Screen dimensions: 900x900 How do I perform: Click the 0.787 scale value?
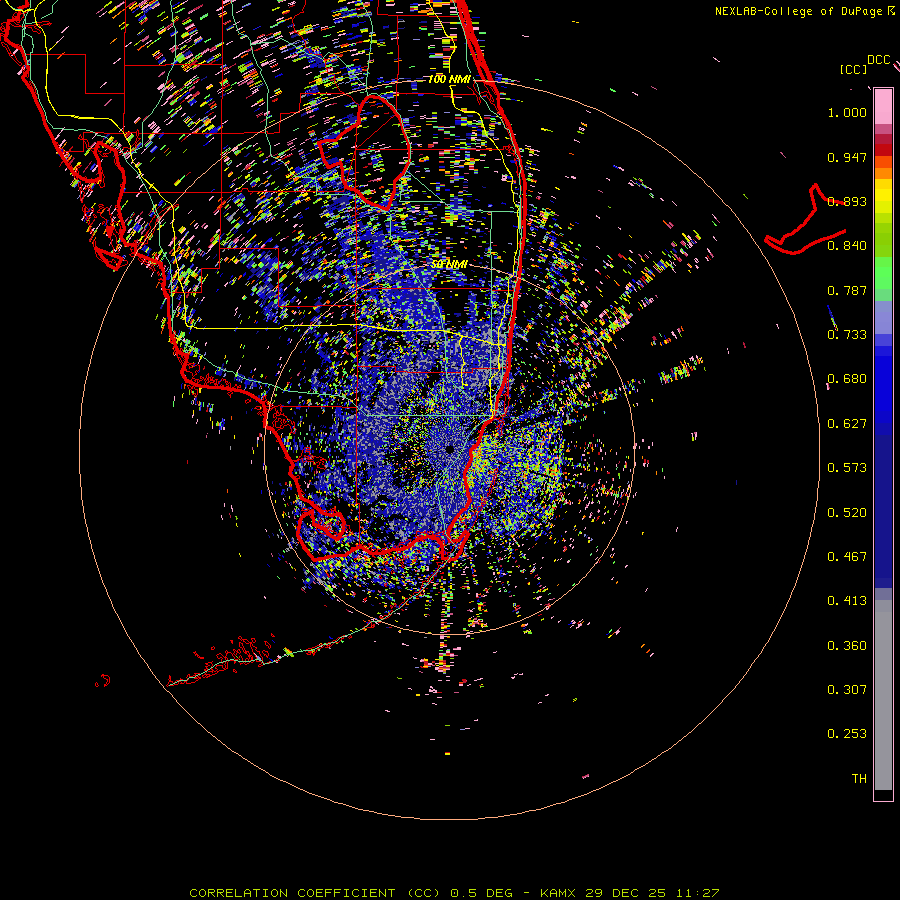click(x=847, y=290)
